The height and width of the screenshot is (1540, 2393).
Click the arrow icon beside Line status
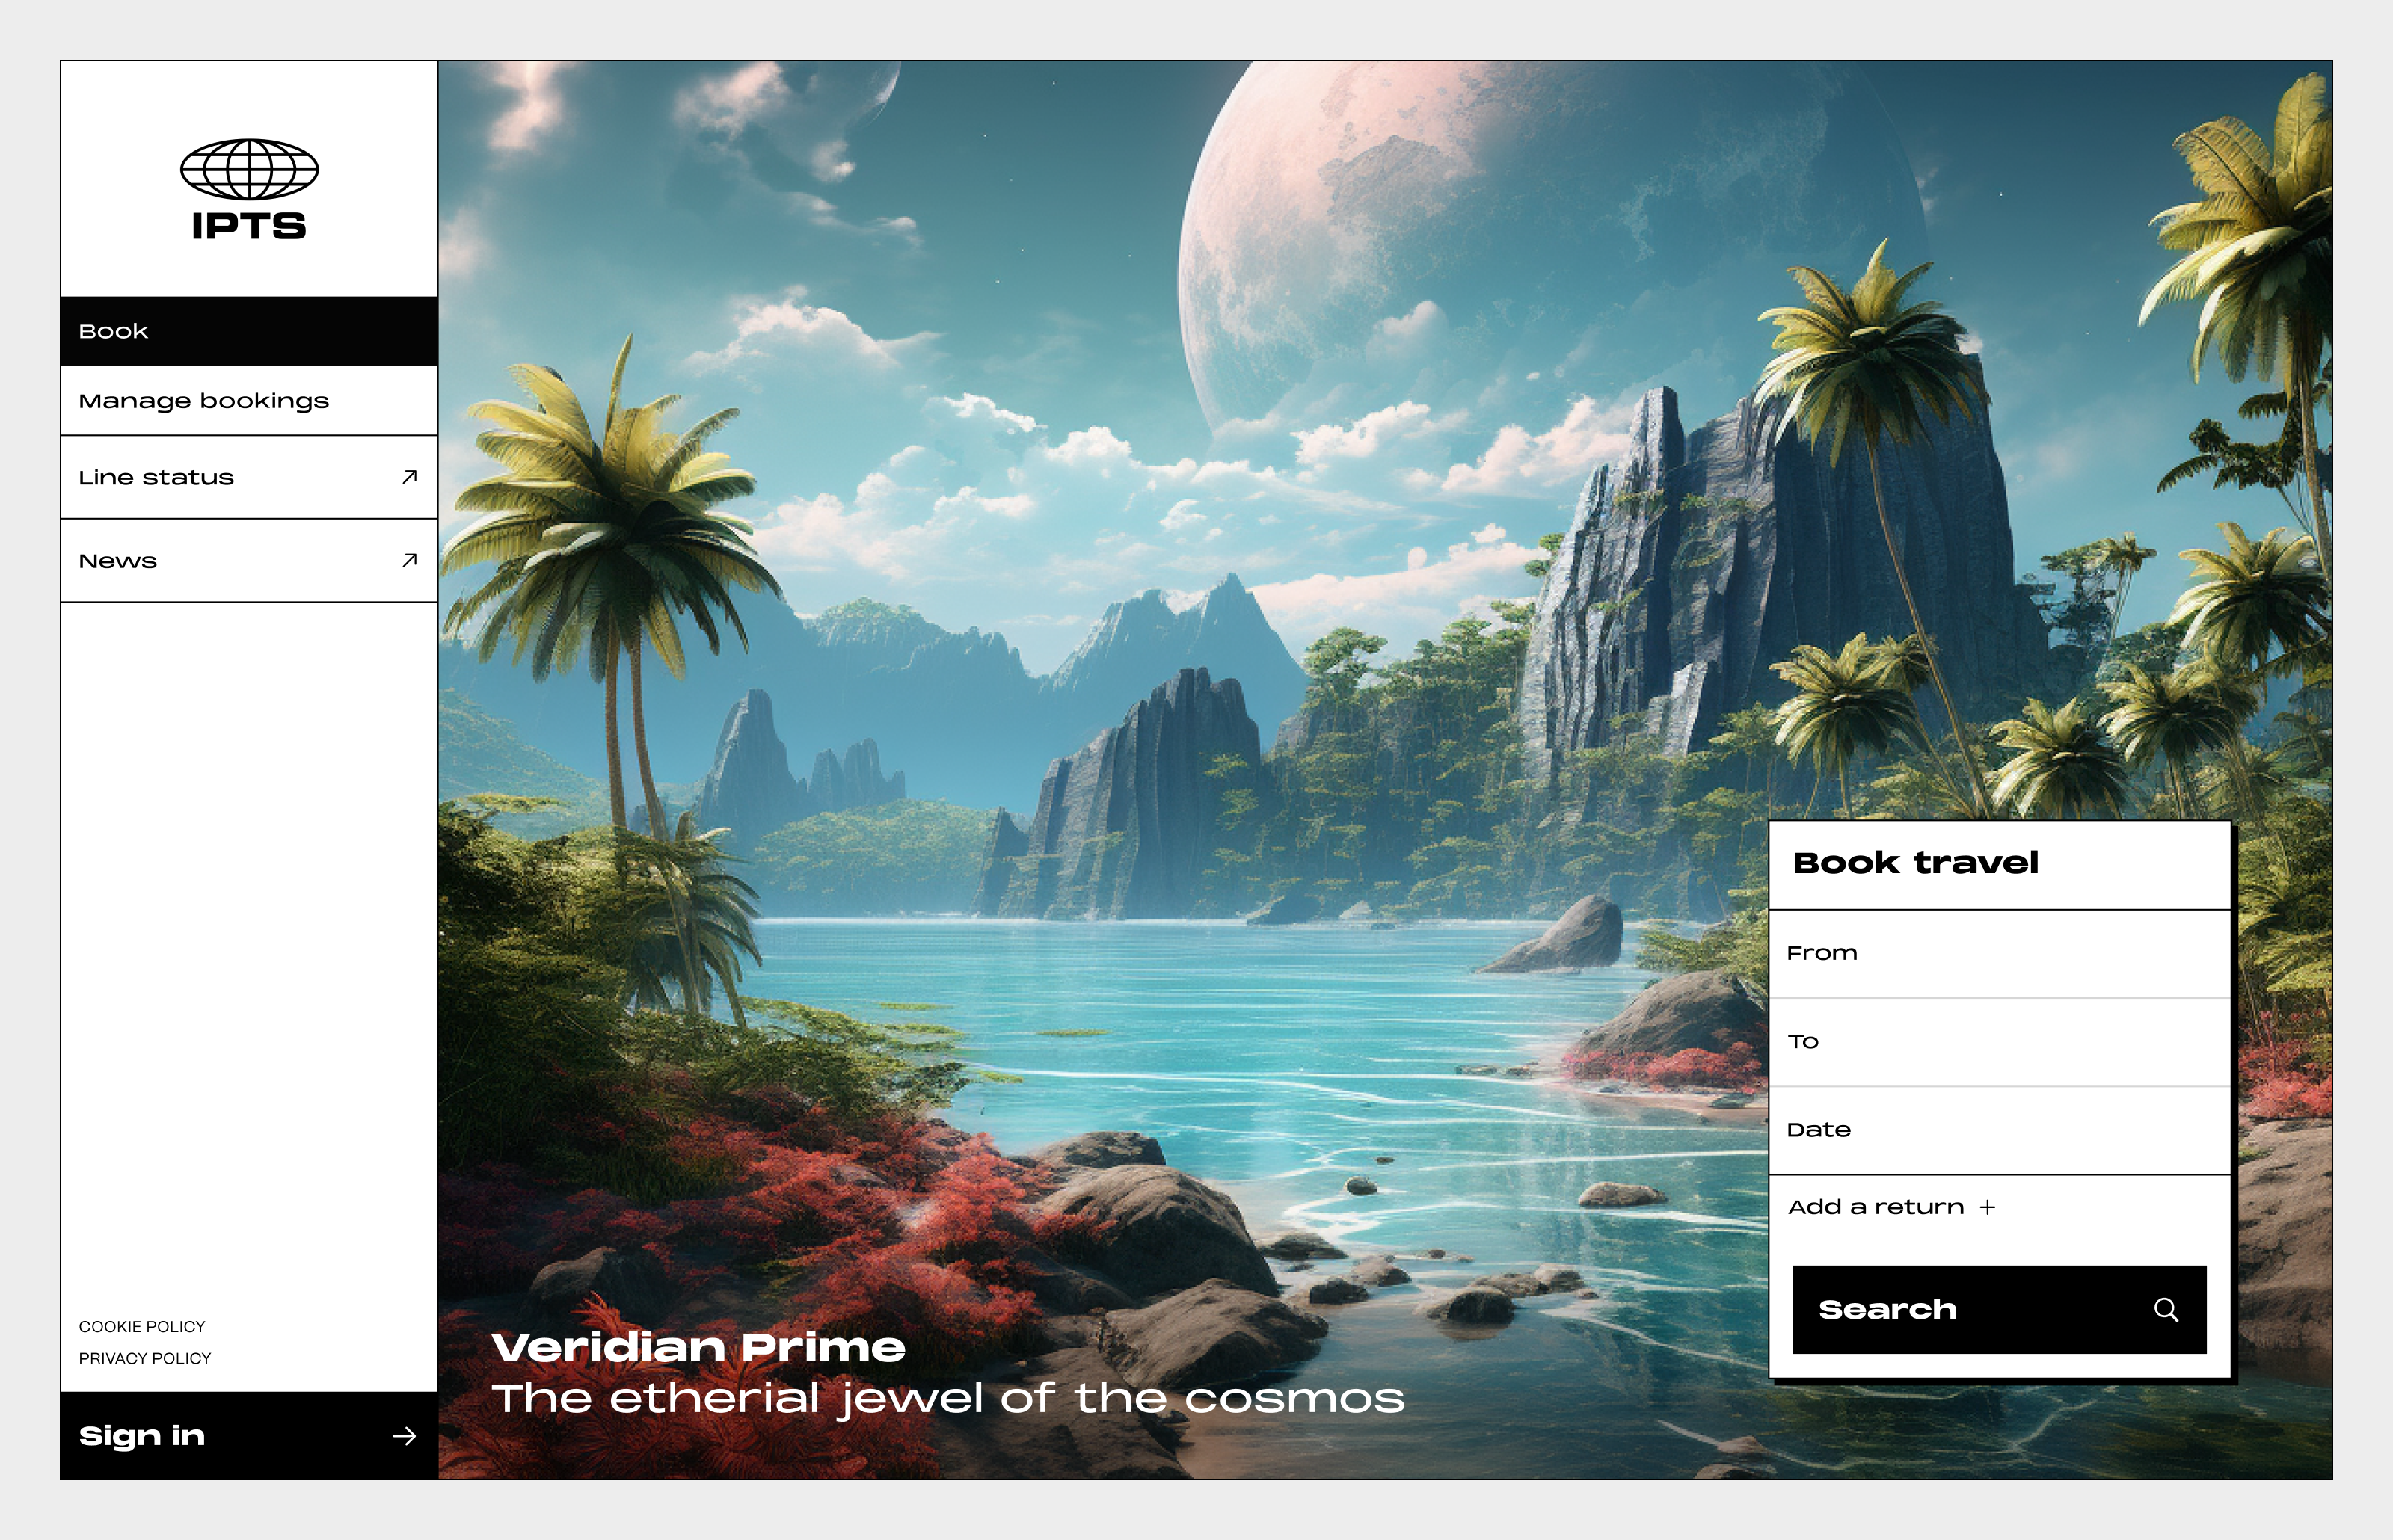[x=409, y=477]
